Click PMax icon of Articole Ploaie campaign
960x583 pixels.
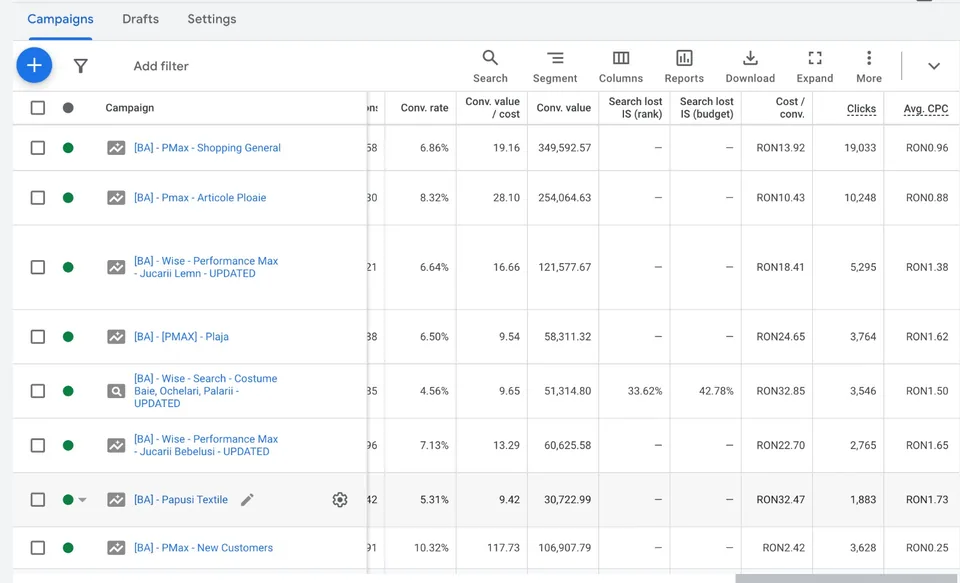pyautogui.click(x=116, y=198)
